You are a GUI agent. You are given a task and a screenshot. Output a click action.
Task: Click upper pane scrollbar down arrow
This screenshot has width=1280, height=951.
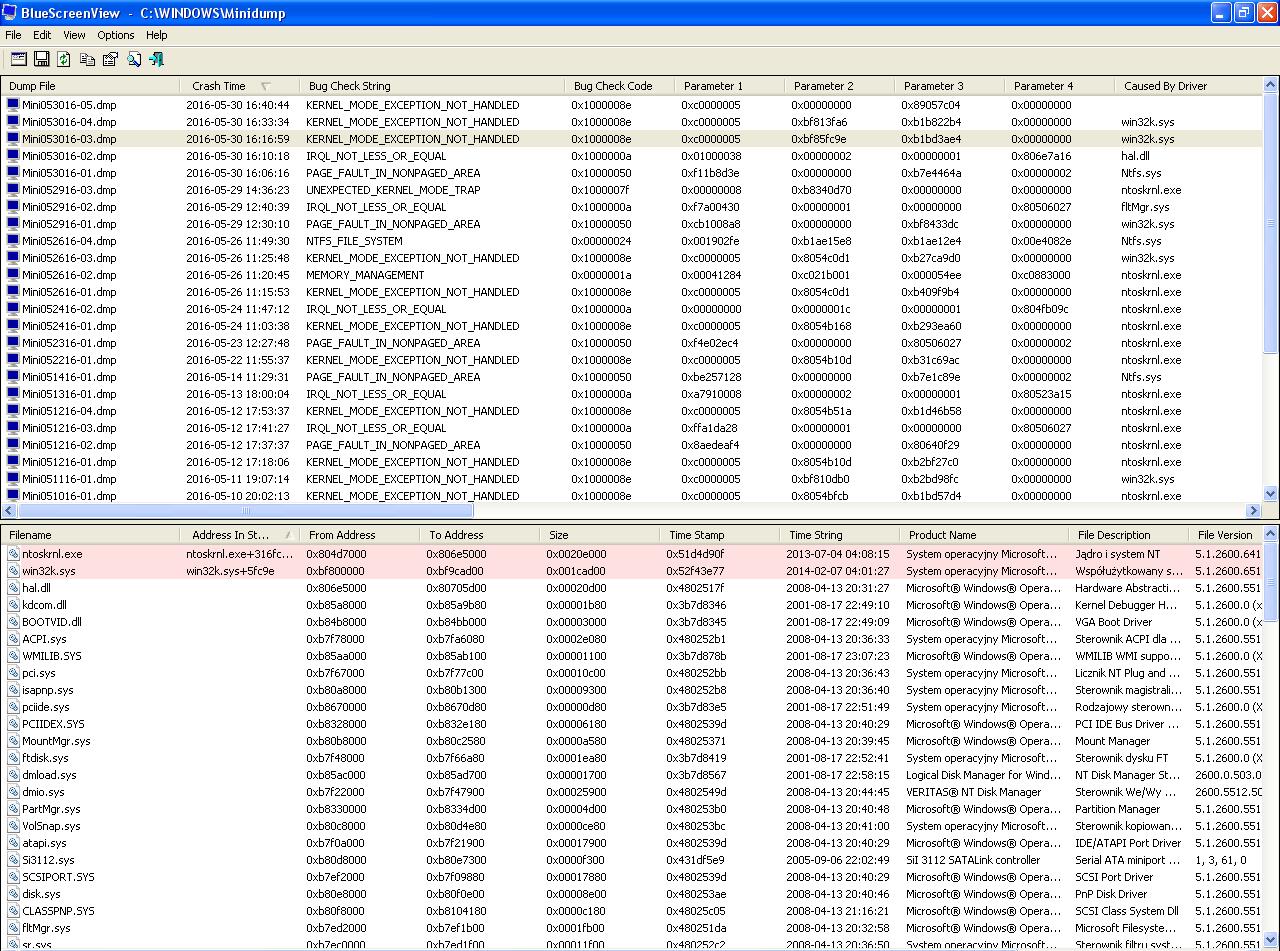pyautogui.click(x=1271, y=494)
